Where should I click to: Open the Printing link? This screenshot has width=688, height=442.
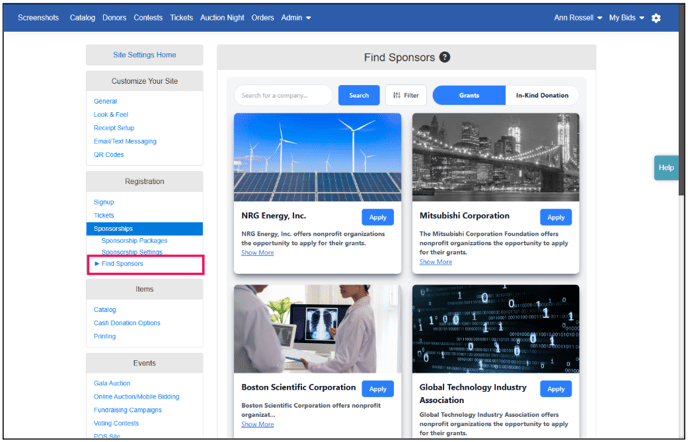(104, 336)
